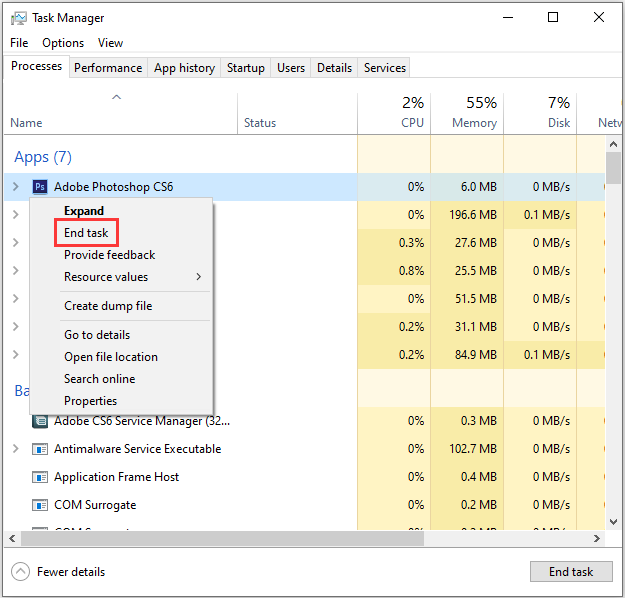
Task: Select the COM Surrogate process name
Action: point(95,505)
